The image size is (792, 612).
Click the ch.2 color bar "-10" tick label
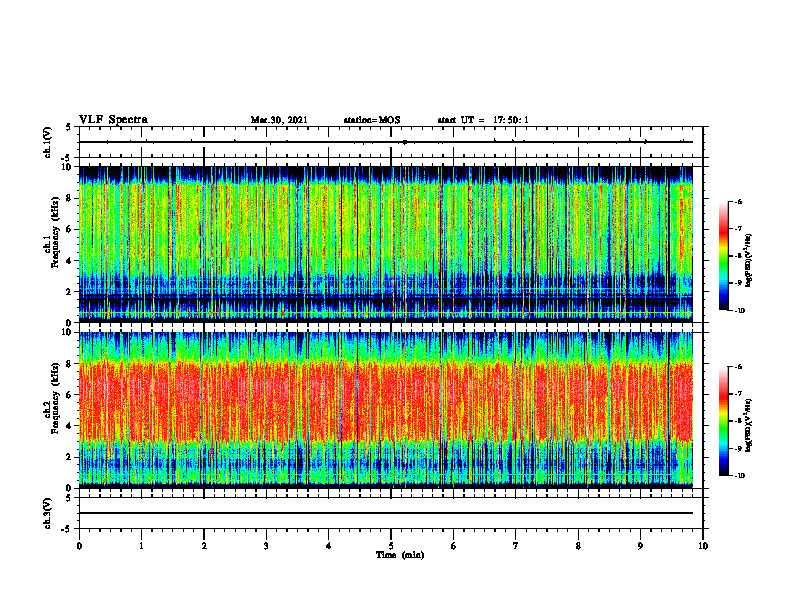tap(740, 476)
